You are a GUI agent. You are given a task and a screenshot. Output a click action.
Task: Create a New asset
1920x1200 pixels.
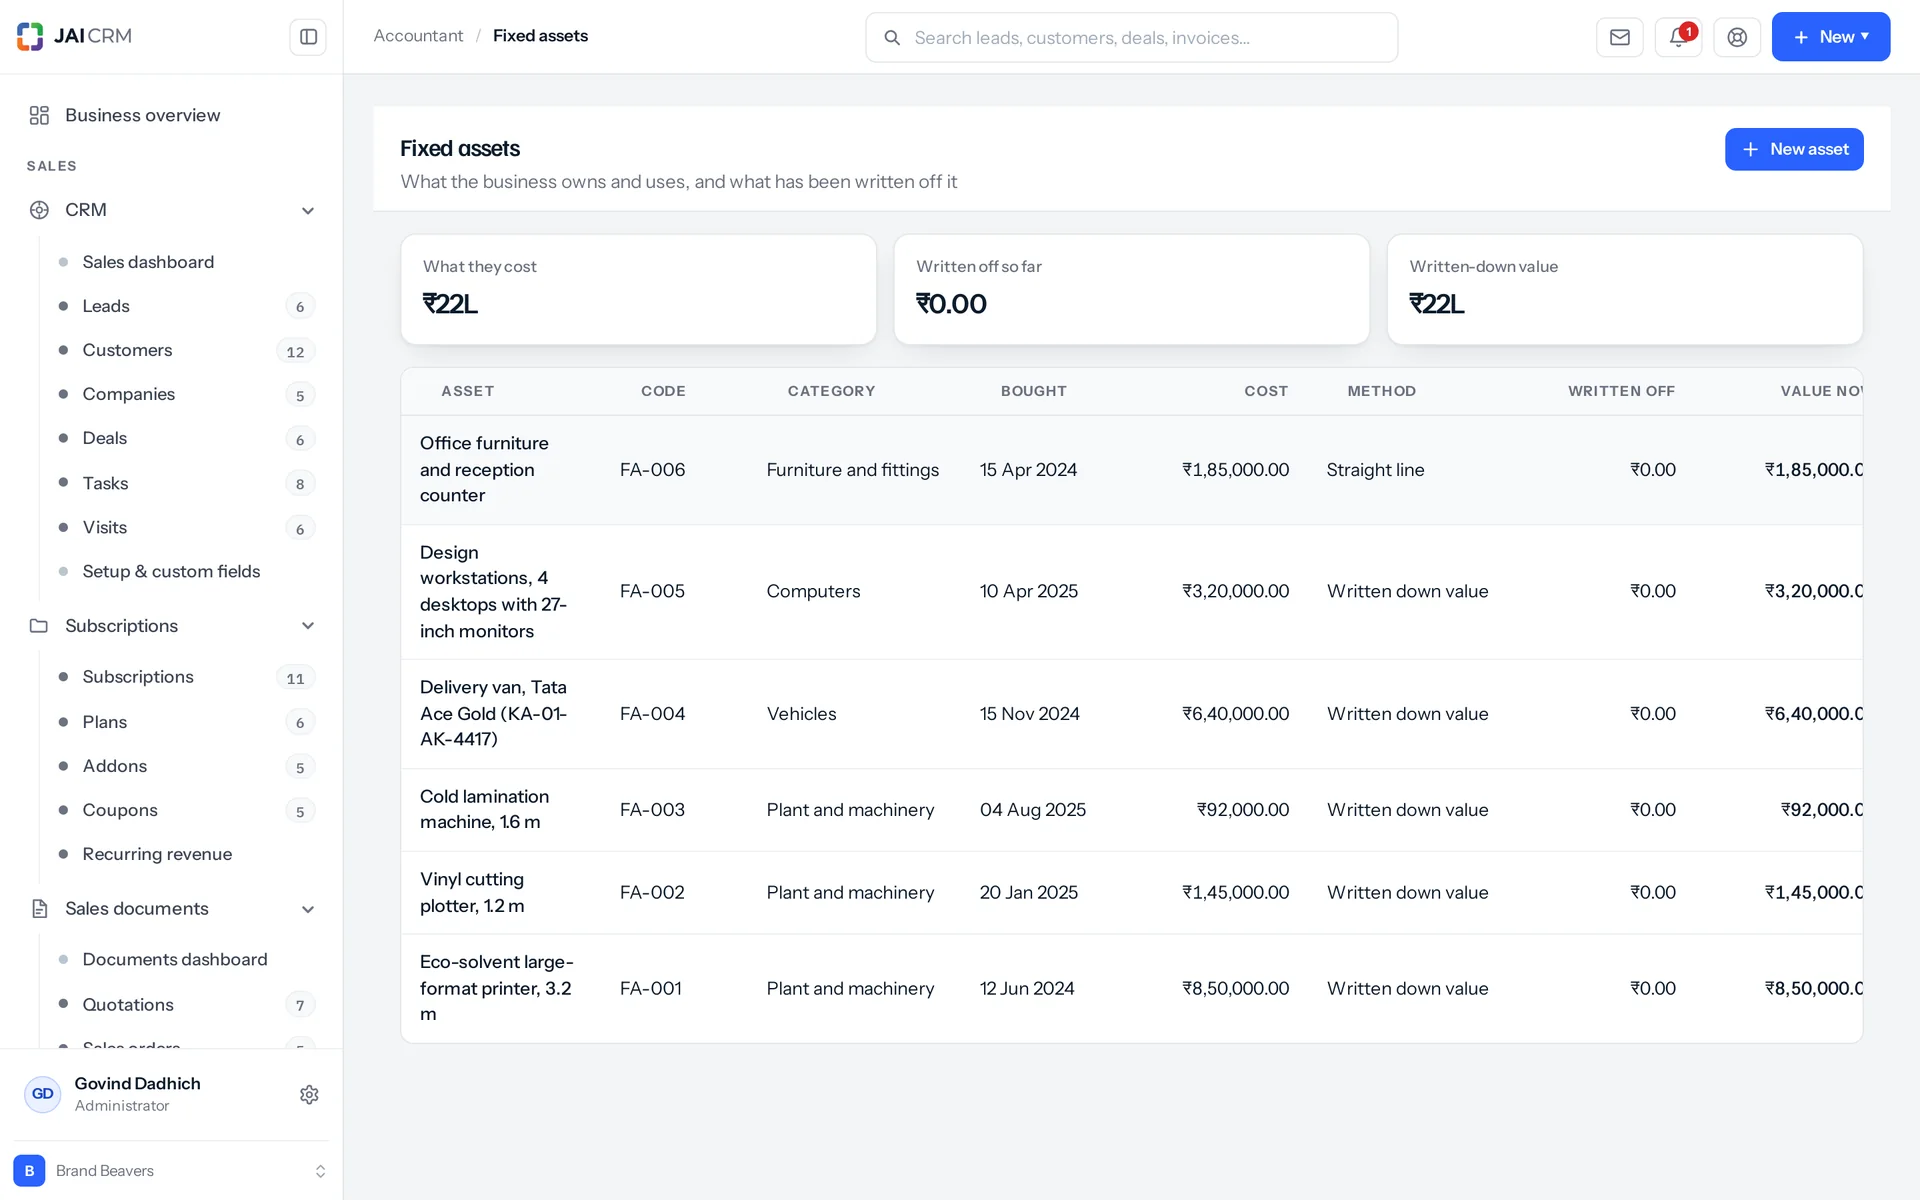click(x=1794, y=149)
